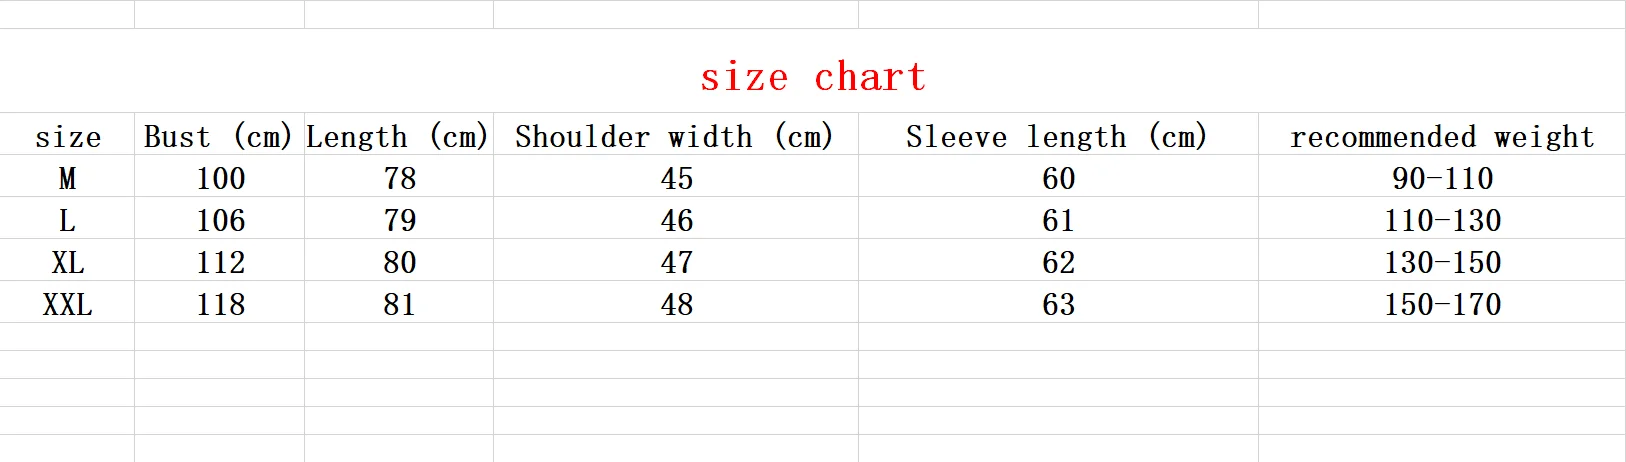Select the weight range 150-170 cell
The height and width of the screenshot is (462, 1626).
tap(1442, 302)
